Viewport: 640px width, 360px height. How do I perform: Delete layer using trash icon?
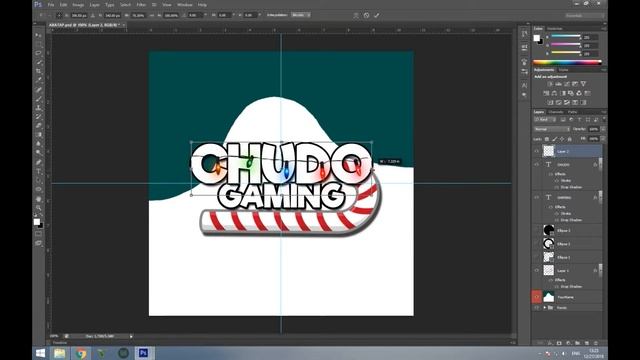[596, 343]
